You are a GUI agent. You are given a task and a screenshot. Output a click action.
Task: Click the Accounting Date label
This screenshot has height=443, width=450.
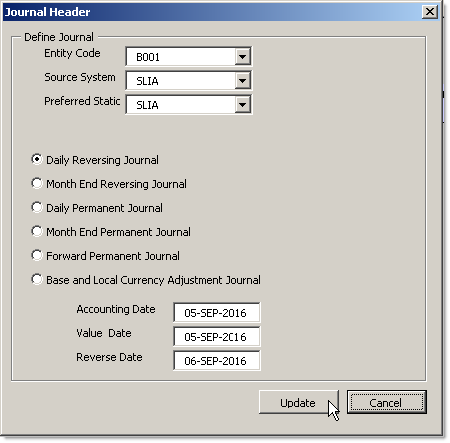pos(116,309)
